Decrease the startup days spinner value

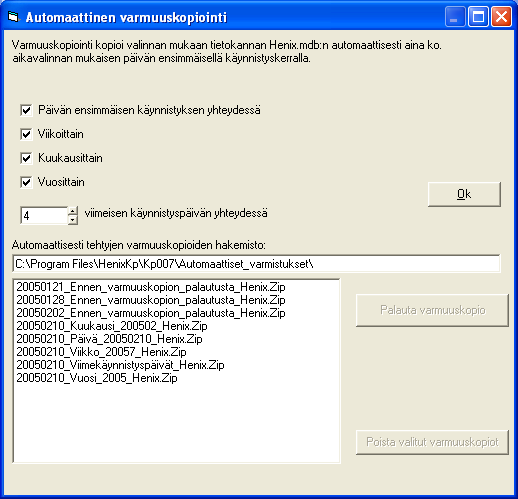[x=73, y=220]
